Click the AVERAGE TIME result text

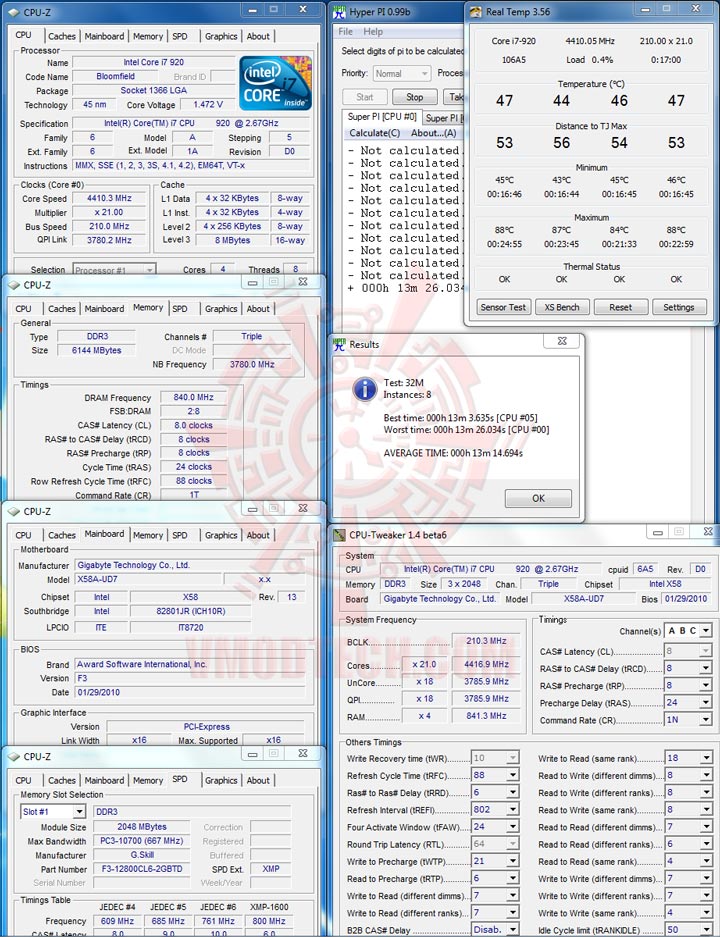click(453, 453)
